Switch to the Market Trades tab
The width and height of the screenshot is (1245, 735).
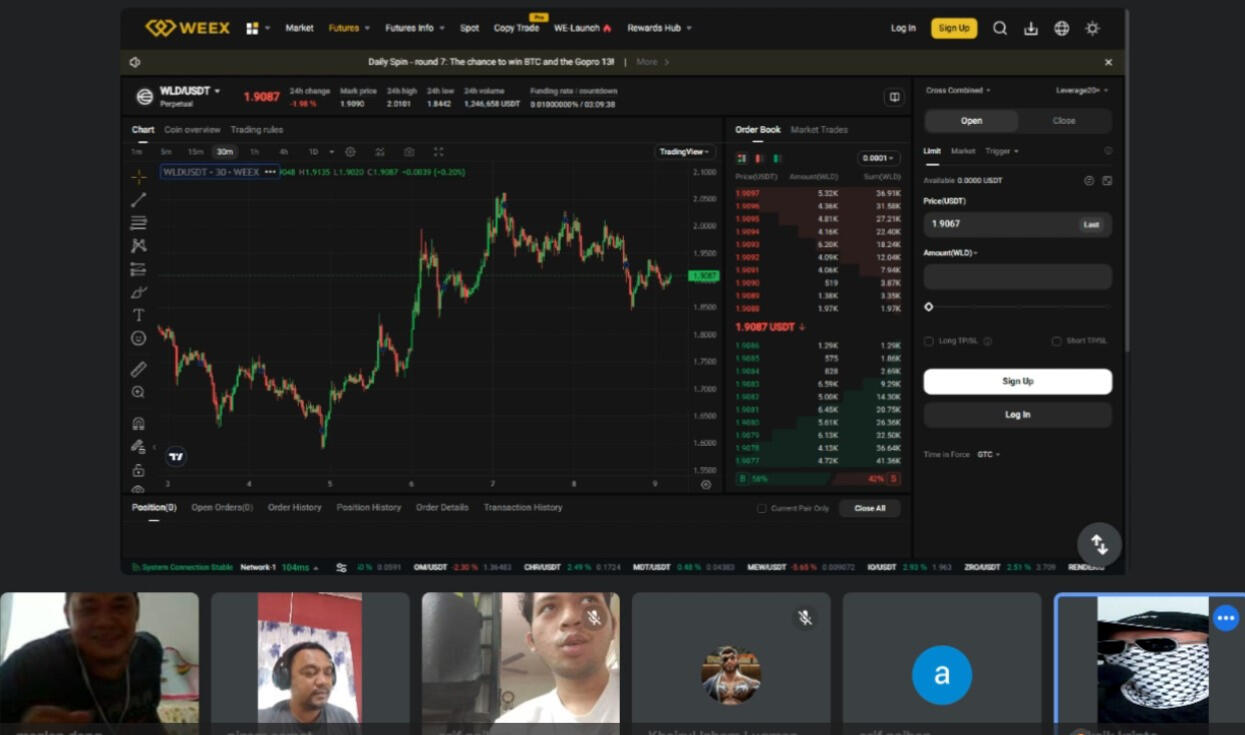pos(819,130)
